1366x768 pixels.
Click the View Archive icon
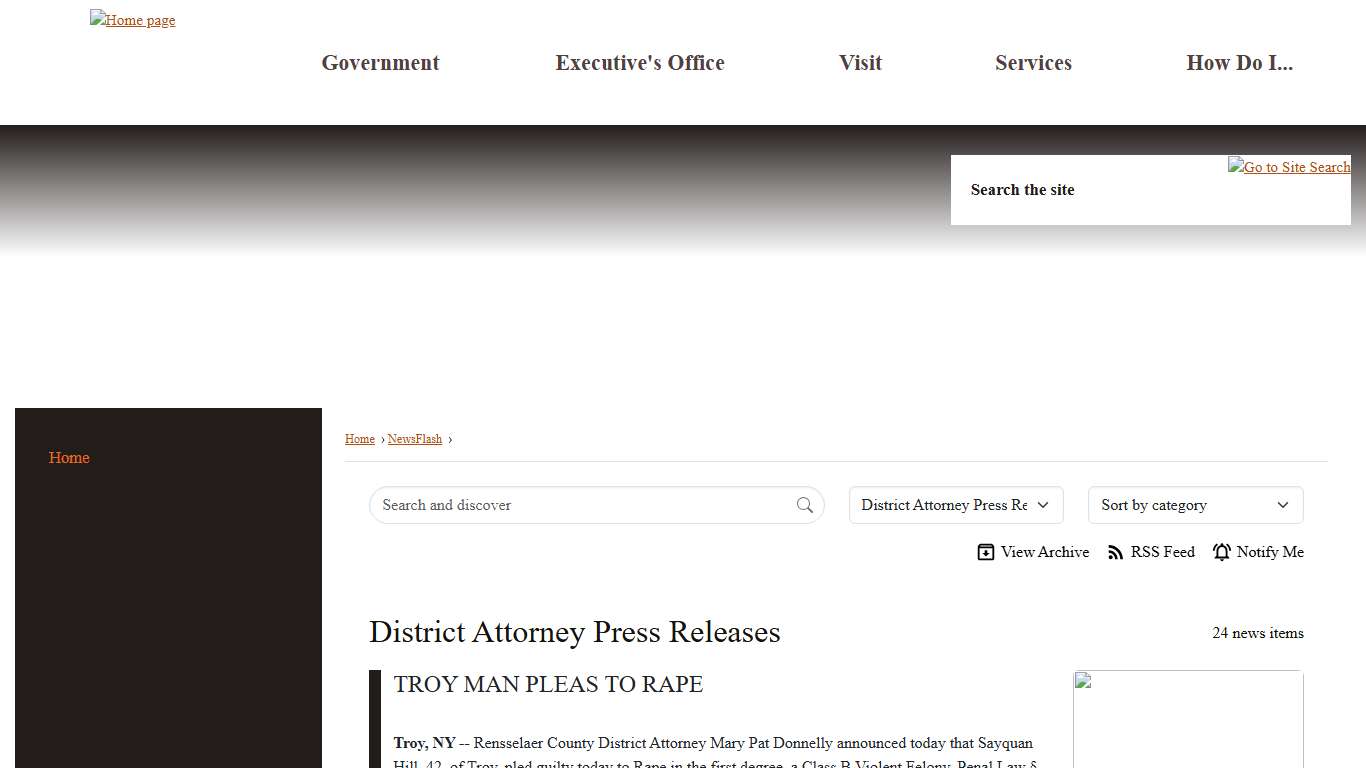click(986, 552)
